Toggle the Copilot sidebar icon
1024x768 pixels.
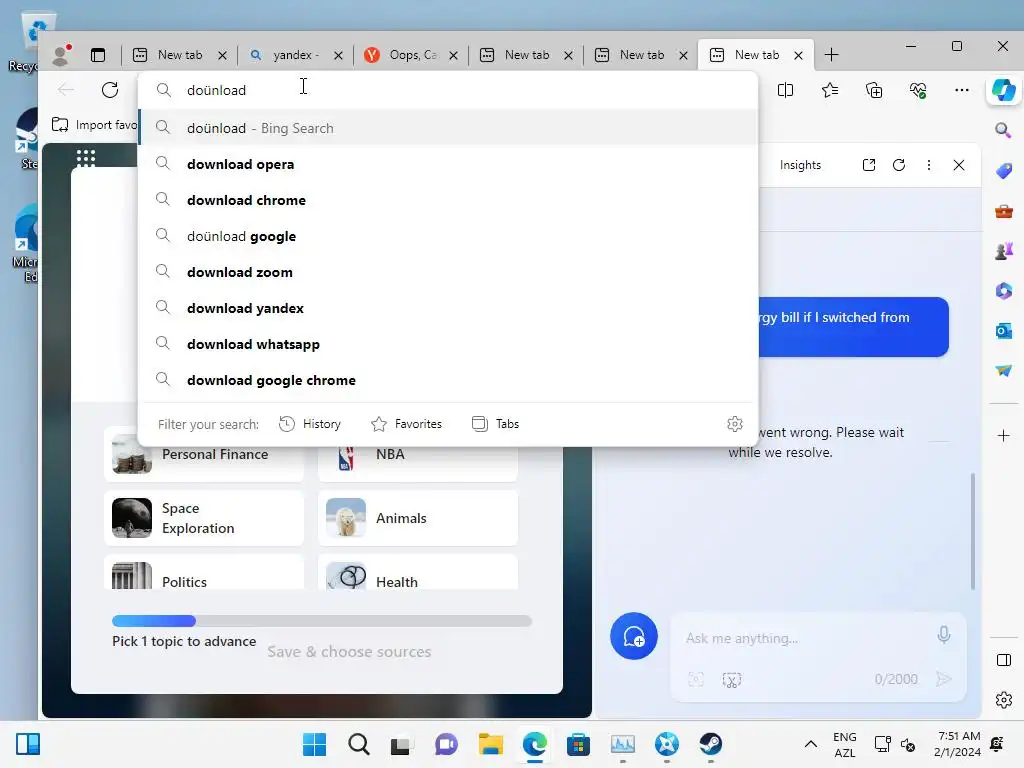coord(1004,90)
